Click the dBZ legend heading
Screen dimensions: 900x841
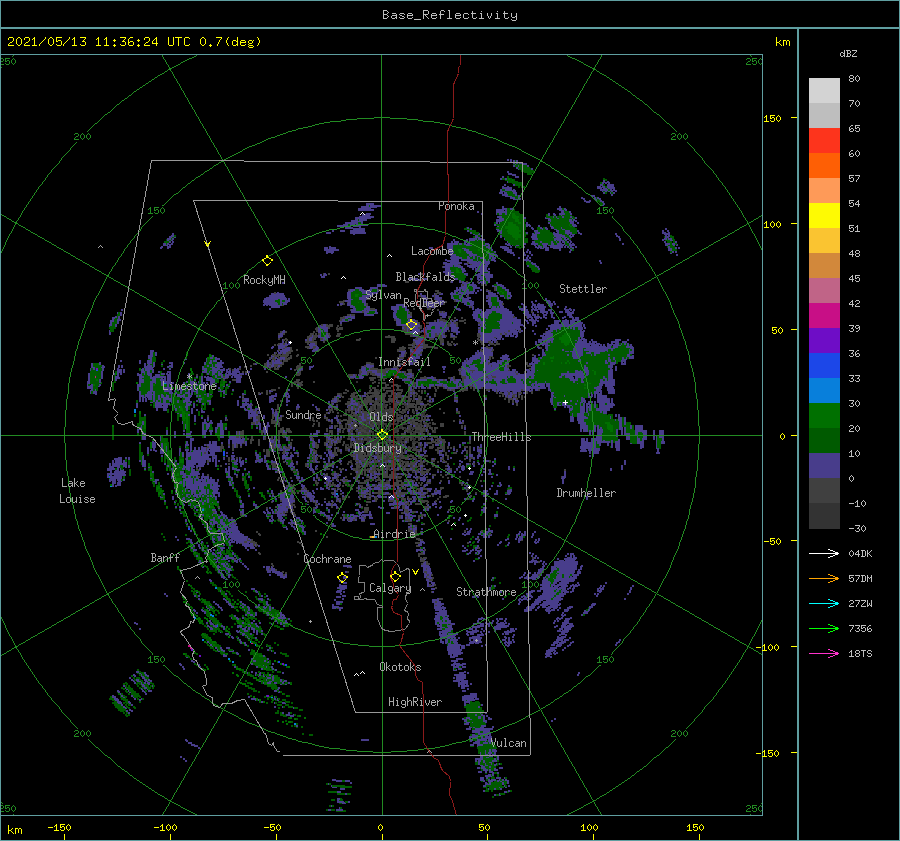point(848,54)
